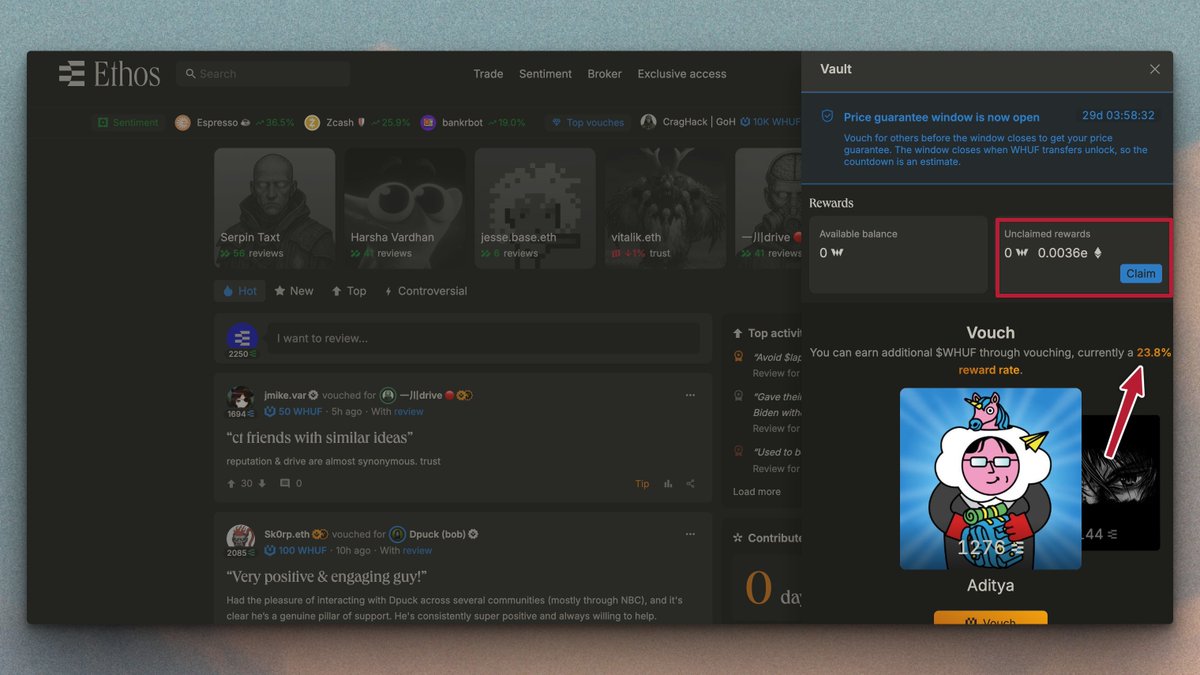Click the Zcash coin icon
This screenshot has height=675, width=1200.
[x=312, y=123]
